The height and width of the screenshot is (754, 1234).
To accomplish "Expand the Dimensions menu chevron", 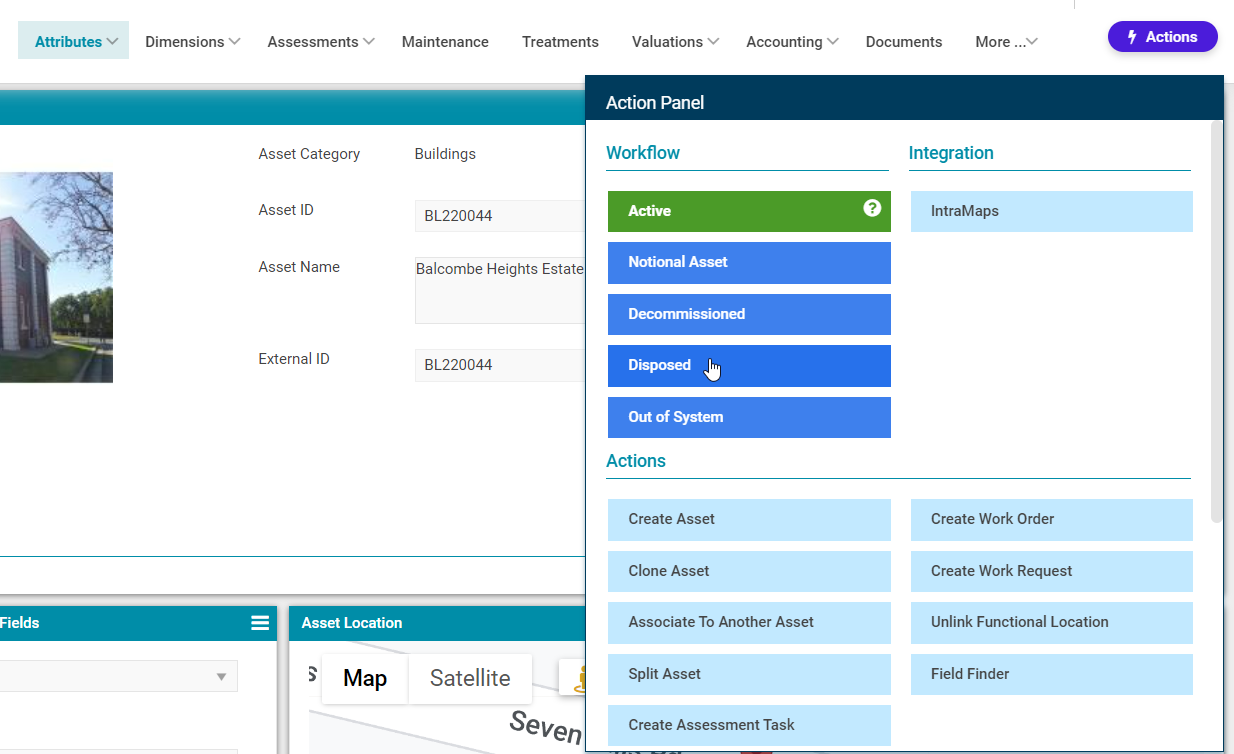I will 234,42.
